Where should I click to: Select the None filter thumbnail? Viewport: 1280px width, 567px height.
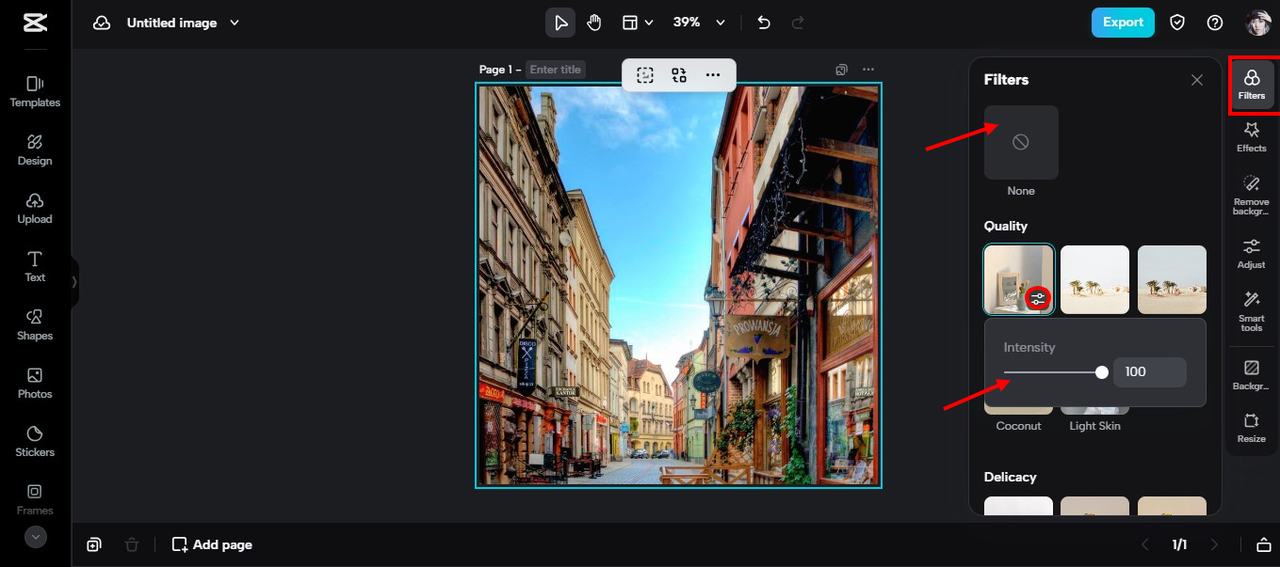[1021, 142]
